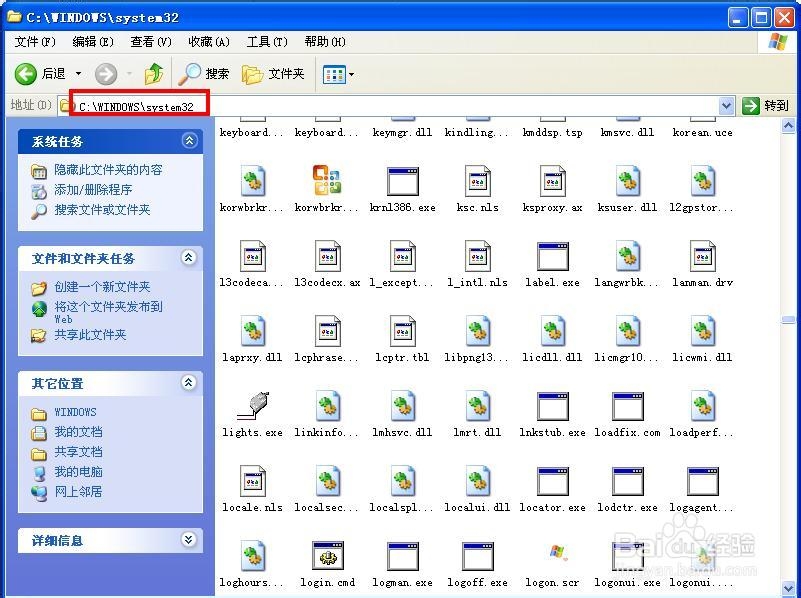
Task: Select the licdll.dll file icon
Action: click(x=552, y=331)
